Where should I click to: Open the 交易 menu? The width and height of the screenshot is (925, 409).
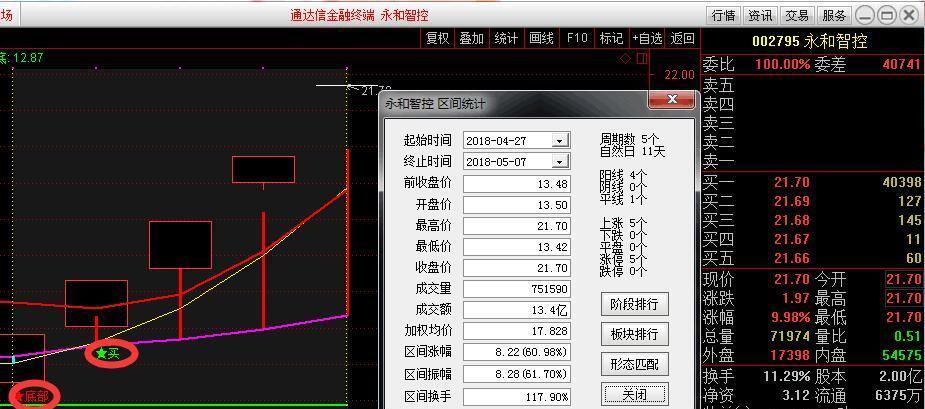796,15
